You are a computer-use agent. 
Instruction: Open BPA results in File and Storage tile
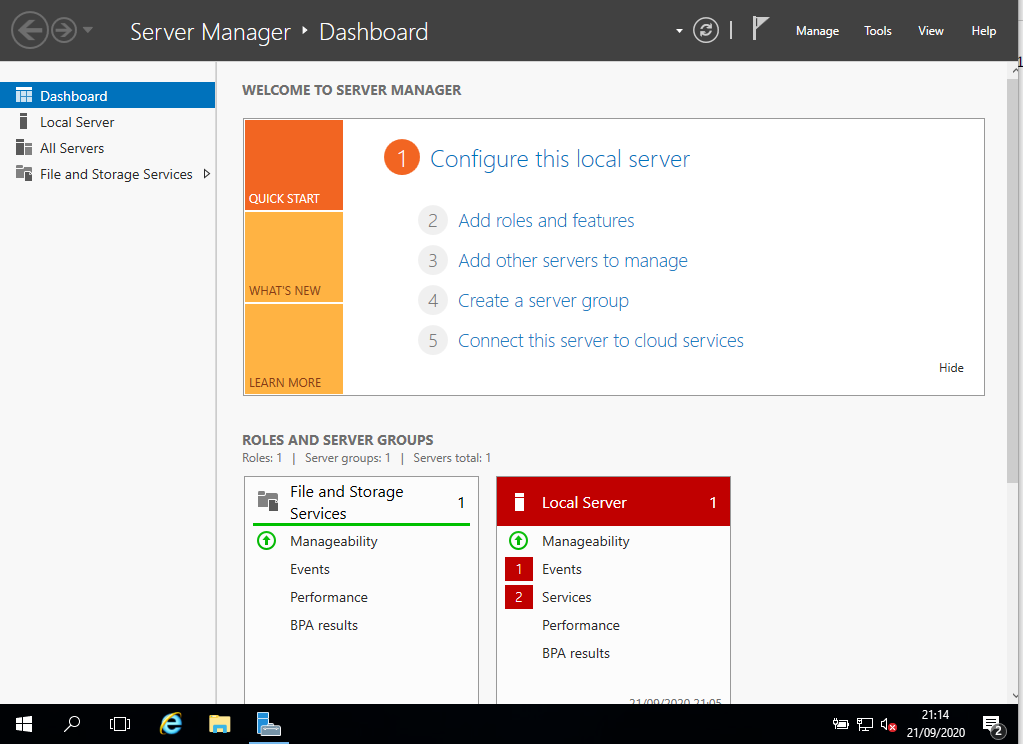324,625
